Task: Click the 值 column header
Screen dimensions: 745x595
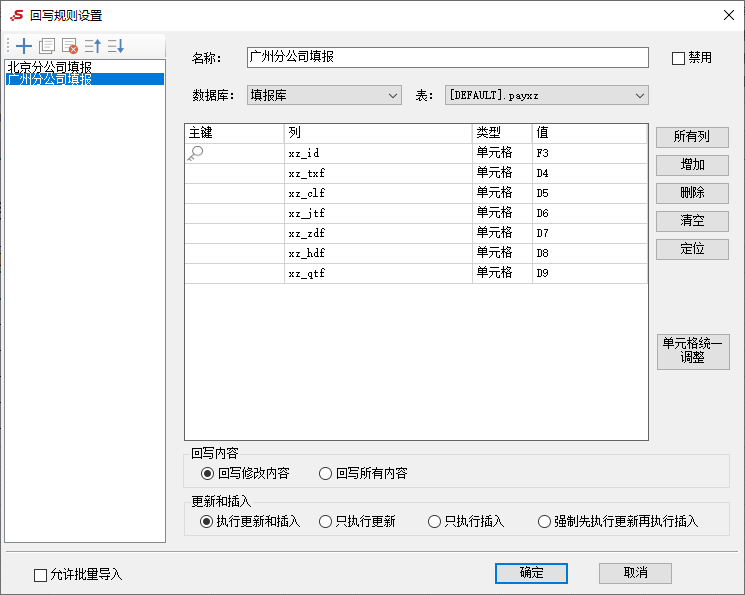Action: point(590,133)
